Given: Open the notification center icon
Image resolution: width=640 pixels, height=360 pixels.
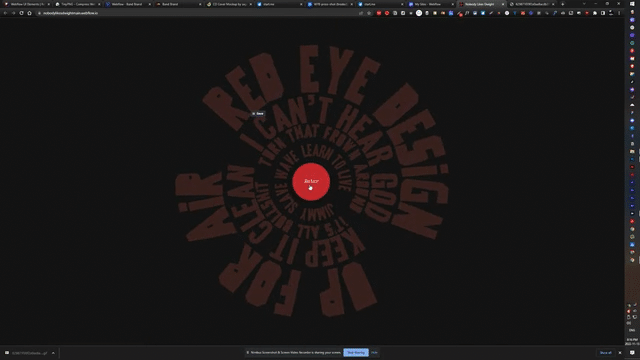Looking at the screenshot, I should pyautogui.click(x=632, y=353).
